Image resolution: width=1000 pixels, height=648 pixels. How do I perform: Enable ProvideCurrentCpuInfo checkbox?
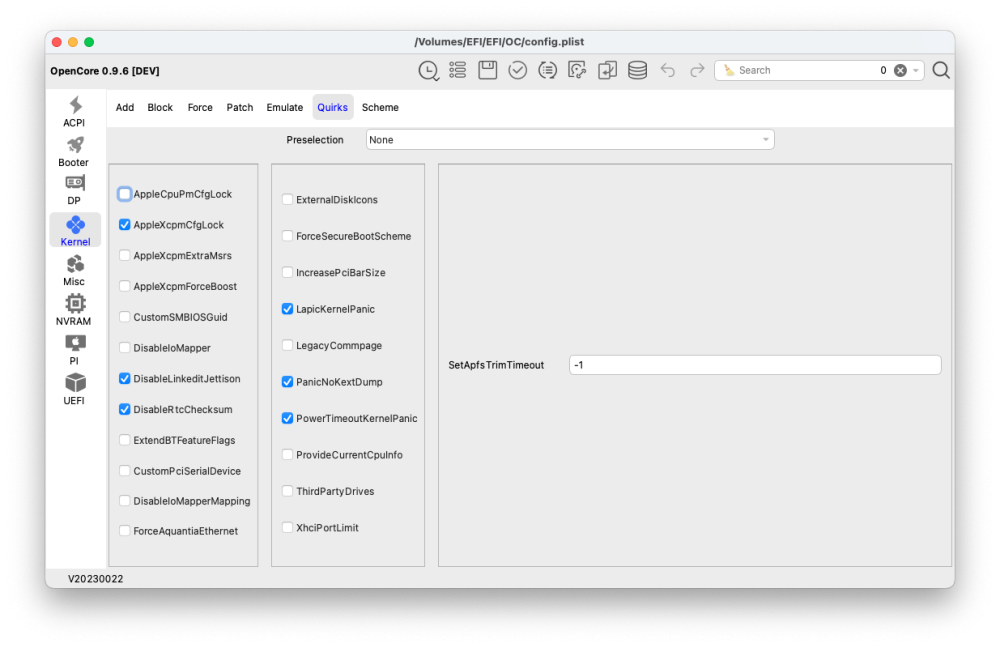point(287,454)
